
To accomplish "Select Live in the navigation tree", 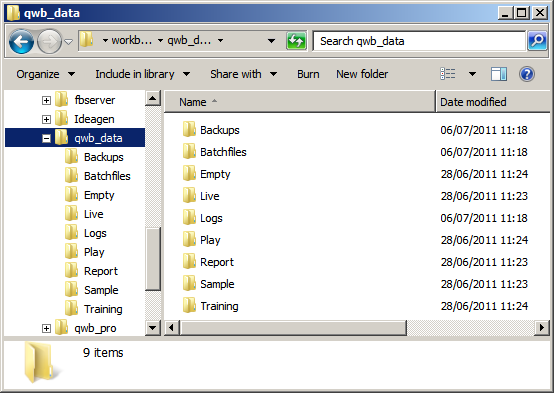I will [93, 214].
